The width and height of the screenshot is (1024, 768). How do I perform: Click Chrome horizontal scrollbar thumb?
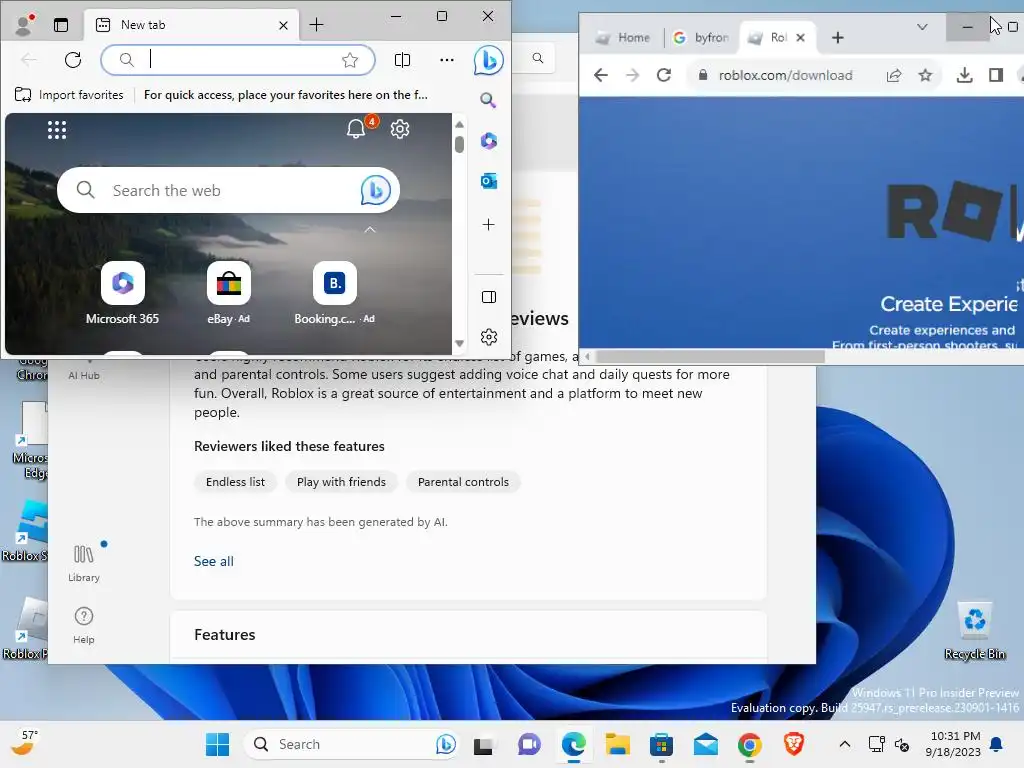click(711, 357)
